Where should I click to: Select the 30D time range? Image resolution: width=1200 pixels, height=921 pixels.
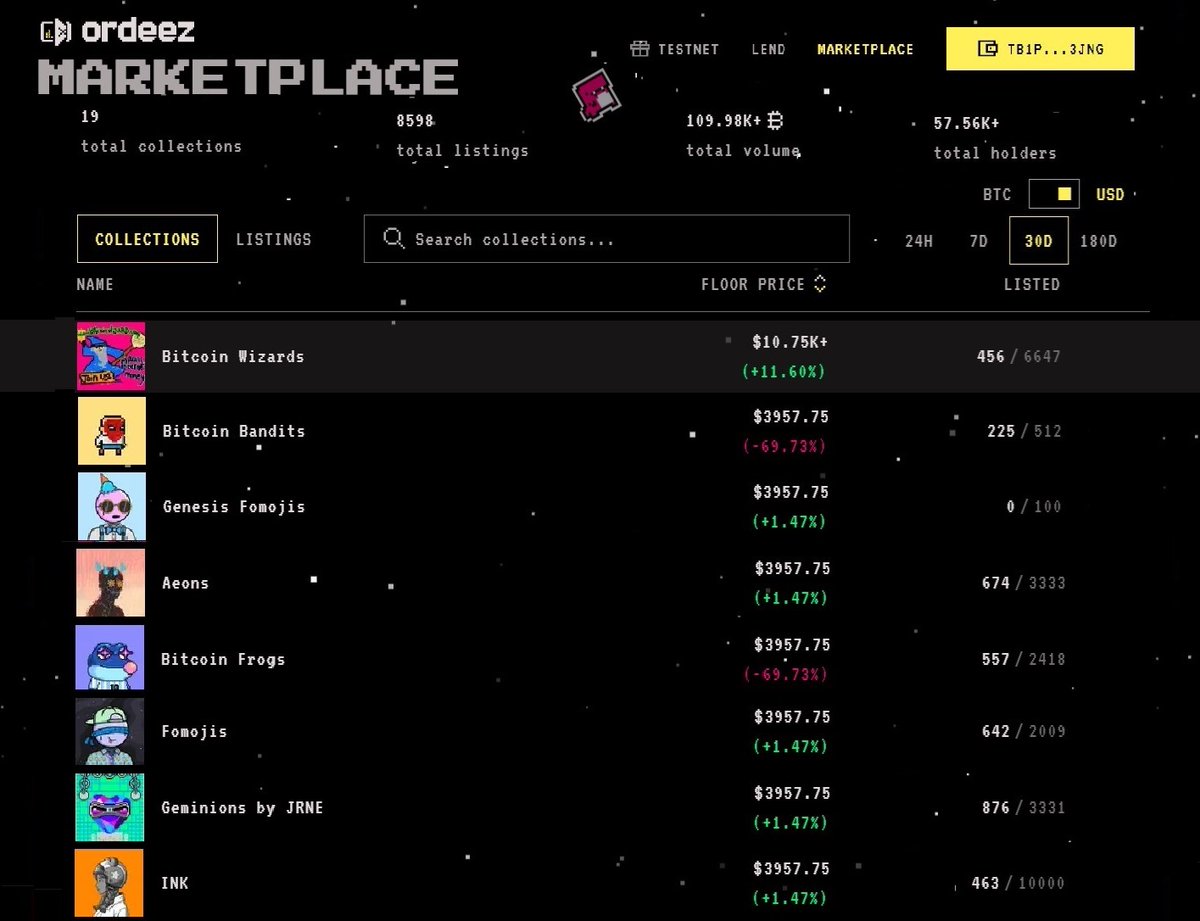pos(1039,241)
